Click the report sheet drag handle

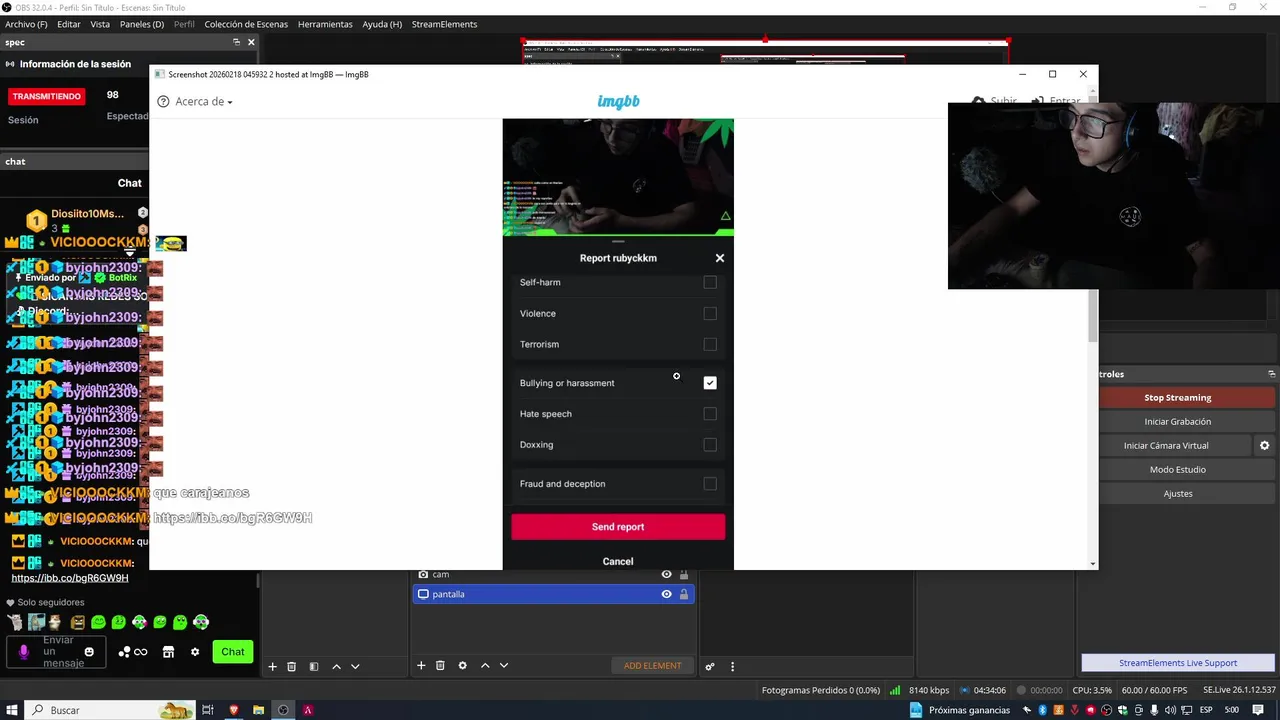point(618,241)
